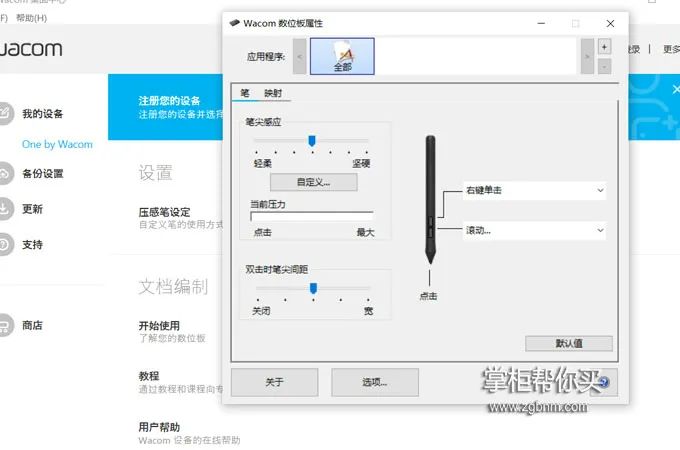Open the 右键单击 pen button dropdown
Screen dimensions: 680x450
[x=534, y=190]
